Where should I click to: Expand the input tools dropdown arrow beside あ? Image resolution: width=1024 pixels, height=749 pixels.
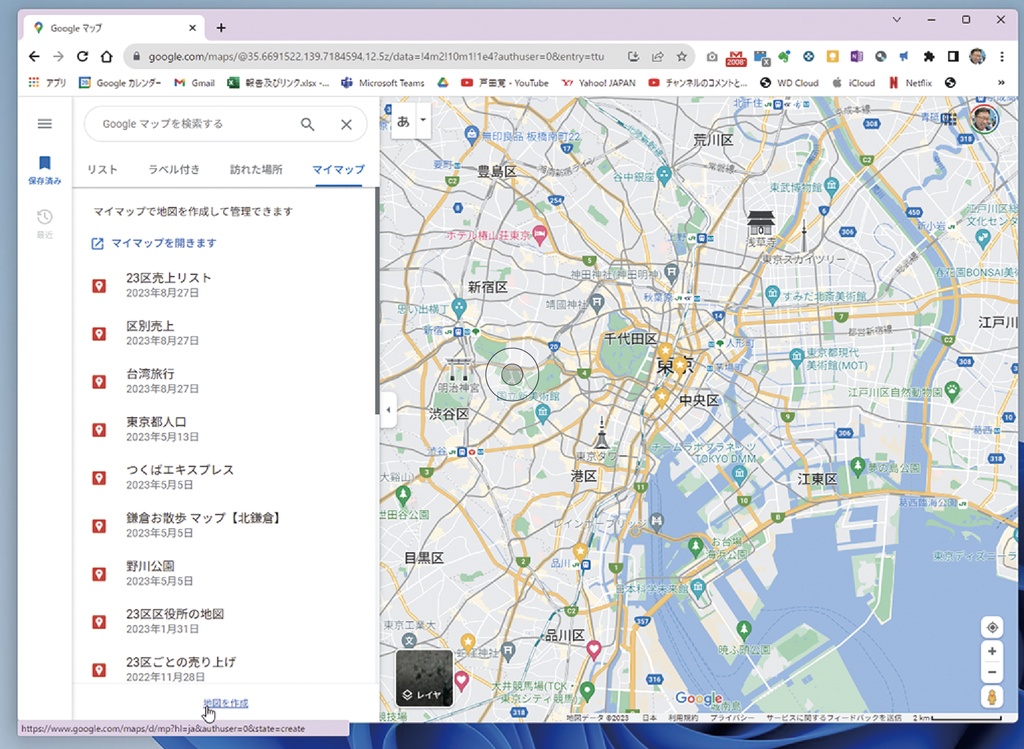(x=423, y=120)
